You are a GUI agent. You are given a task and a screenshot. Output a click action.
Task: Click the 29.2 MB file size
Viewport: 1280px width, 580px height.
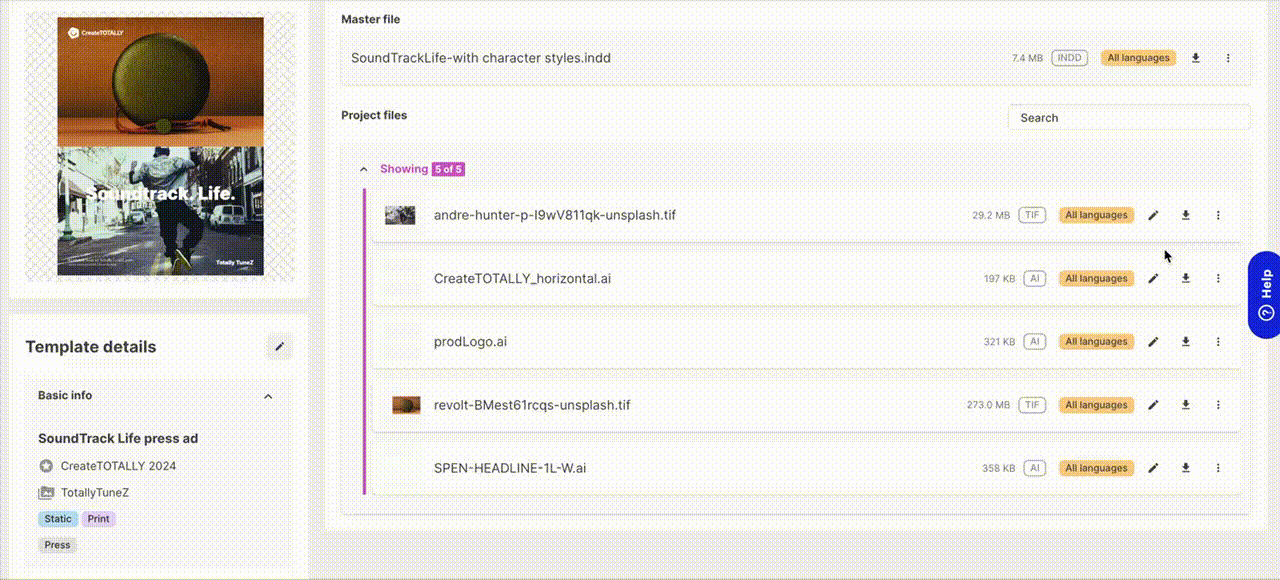click(x=991, y=215)
